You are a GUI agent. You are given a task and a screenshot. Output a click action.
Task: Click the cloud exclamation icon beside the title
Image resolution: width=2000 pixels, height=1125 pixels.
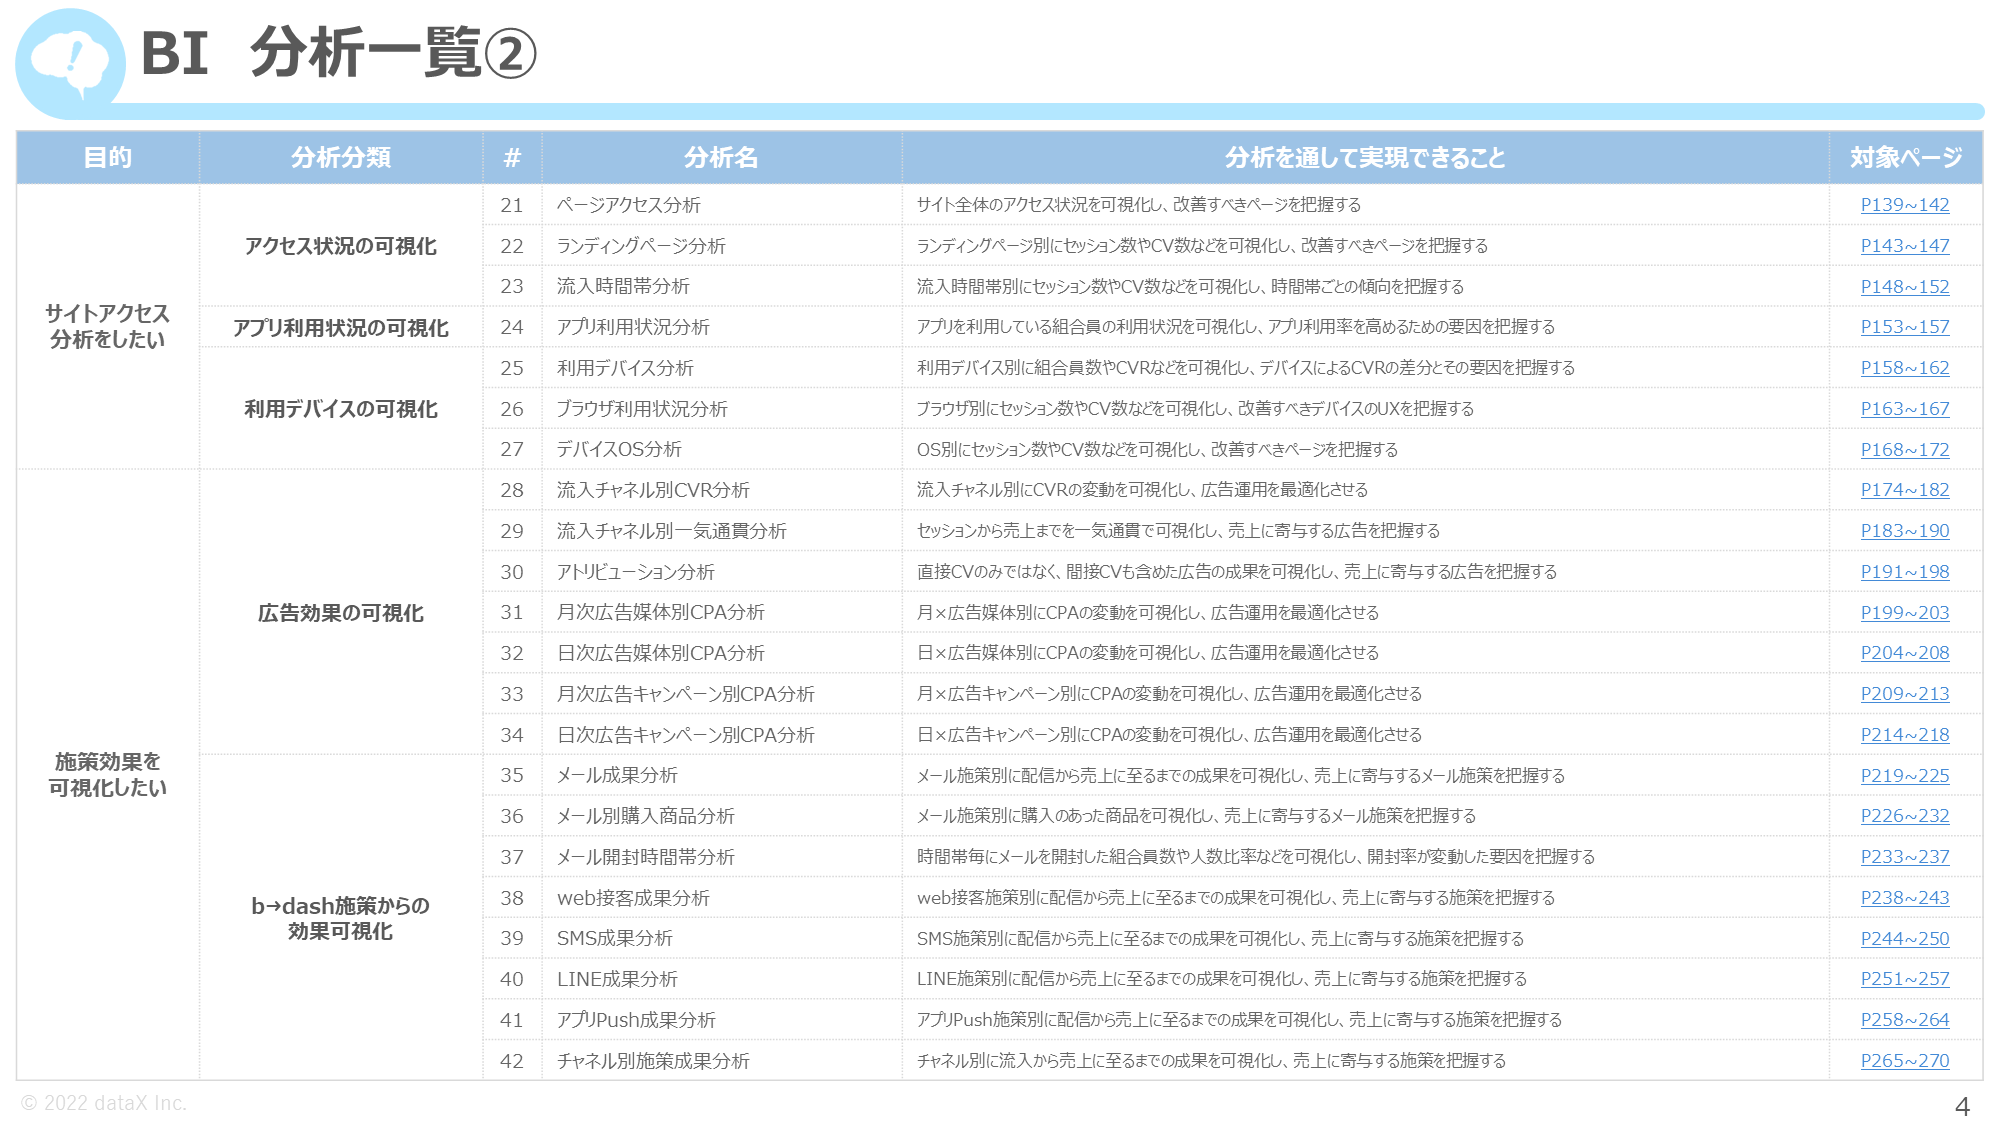pos(70,63)
